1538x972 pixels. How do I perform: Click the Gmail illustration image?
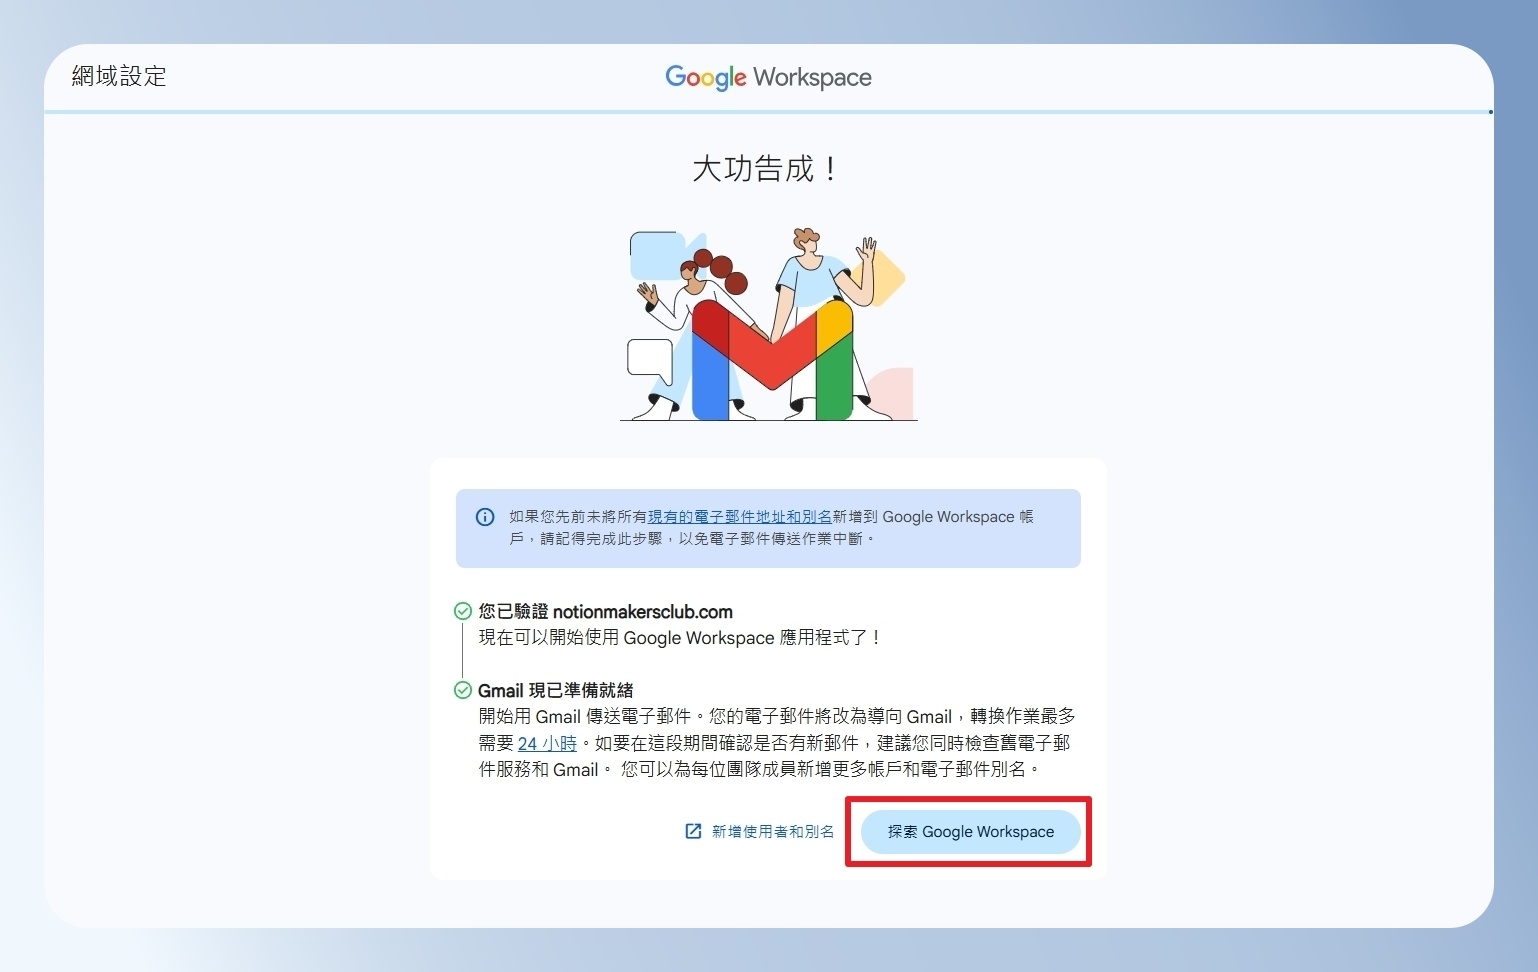pyautogui.click(x=768, y=325)
